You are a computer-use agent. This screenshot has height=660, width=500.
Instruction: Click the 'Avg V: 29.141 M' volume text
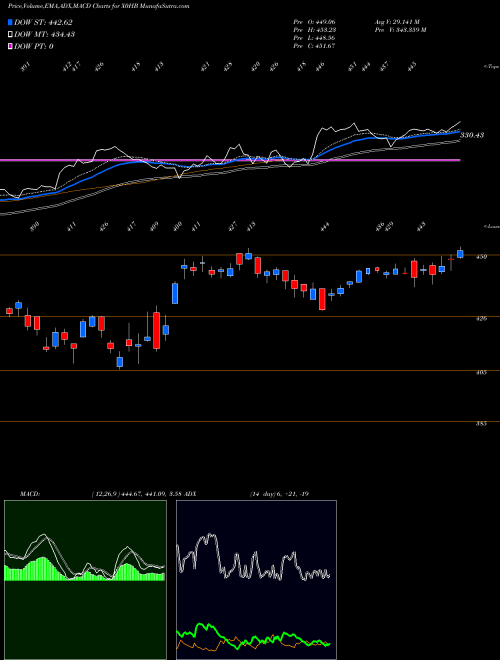(x=397, y=22)
